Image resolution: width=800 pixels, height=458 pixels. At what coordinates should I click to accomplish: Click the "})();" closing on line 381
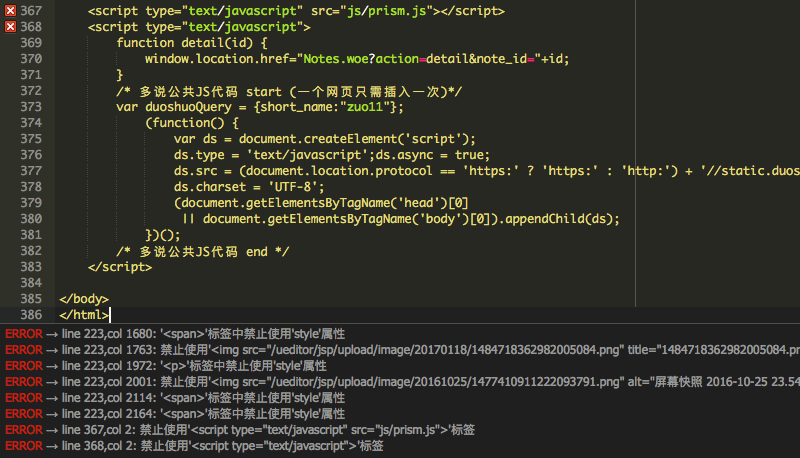click(163, 235)
